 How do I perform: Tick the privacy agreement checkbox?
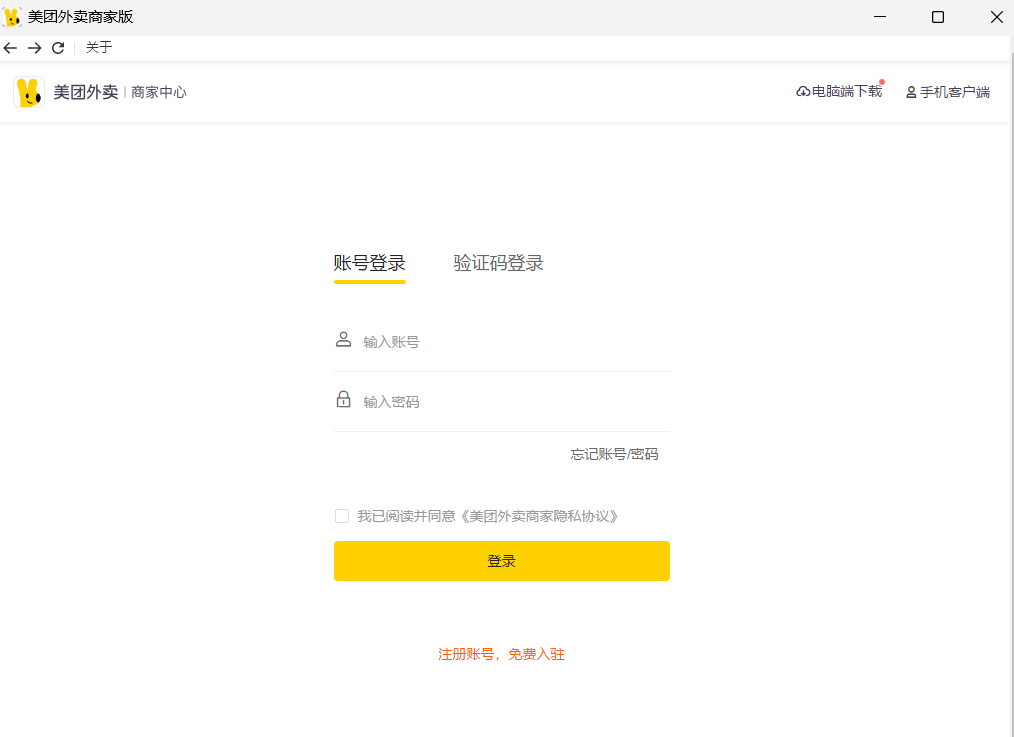pos(342,516)
